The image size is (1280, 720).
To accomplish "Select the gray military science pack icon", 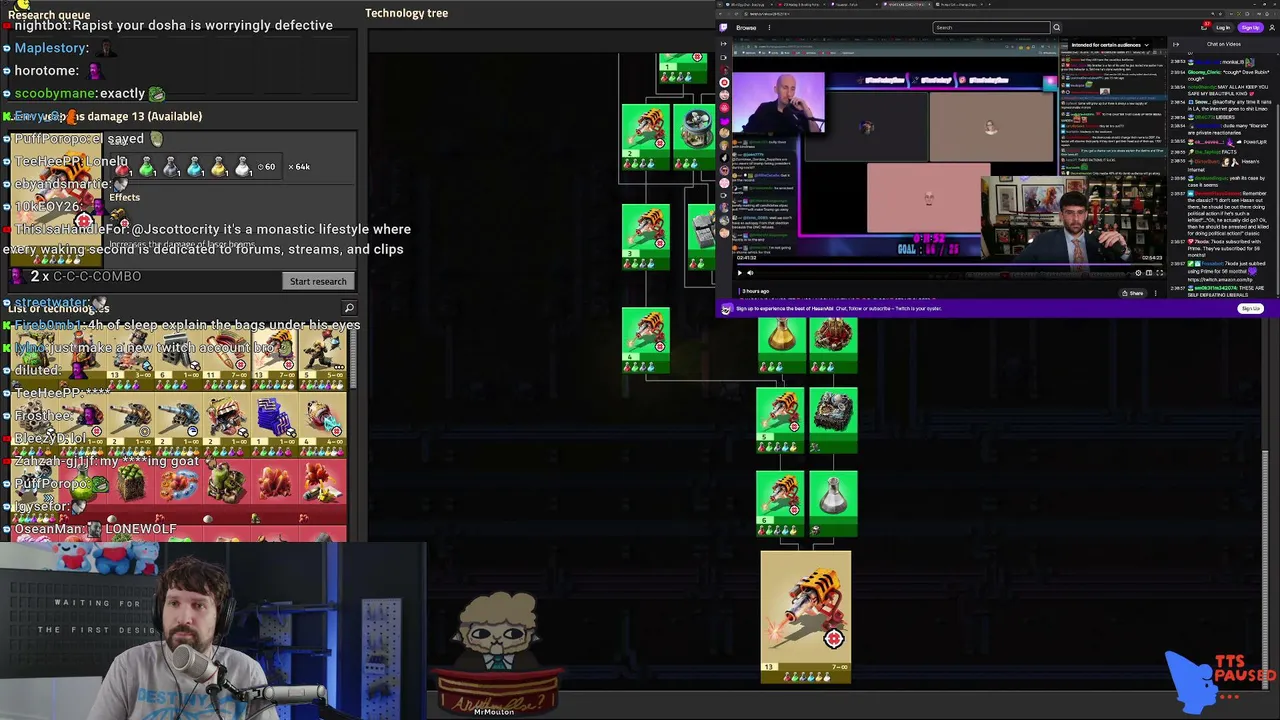I will 171,167.
